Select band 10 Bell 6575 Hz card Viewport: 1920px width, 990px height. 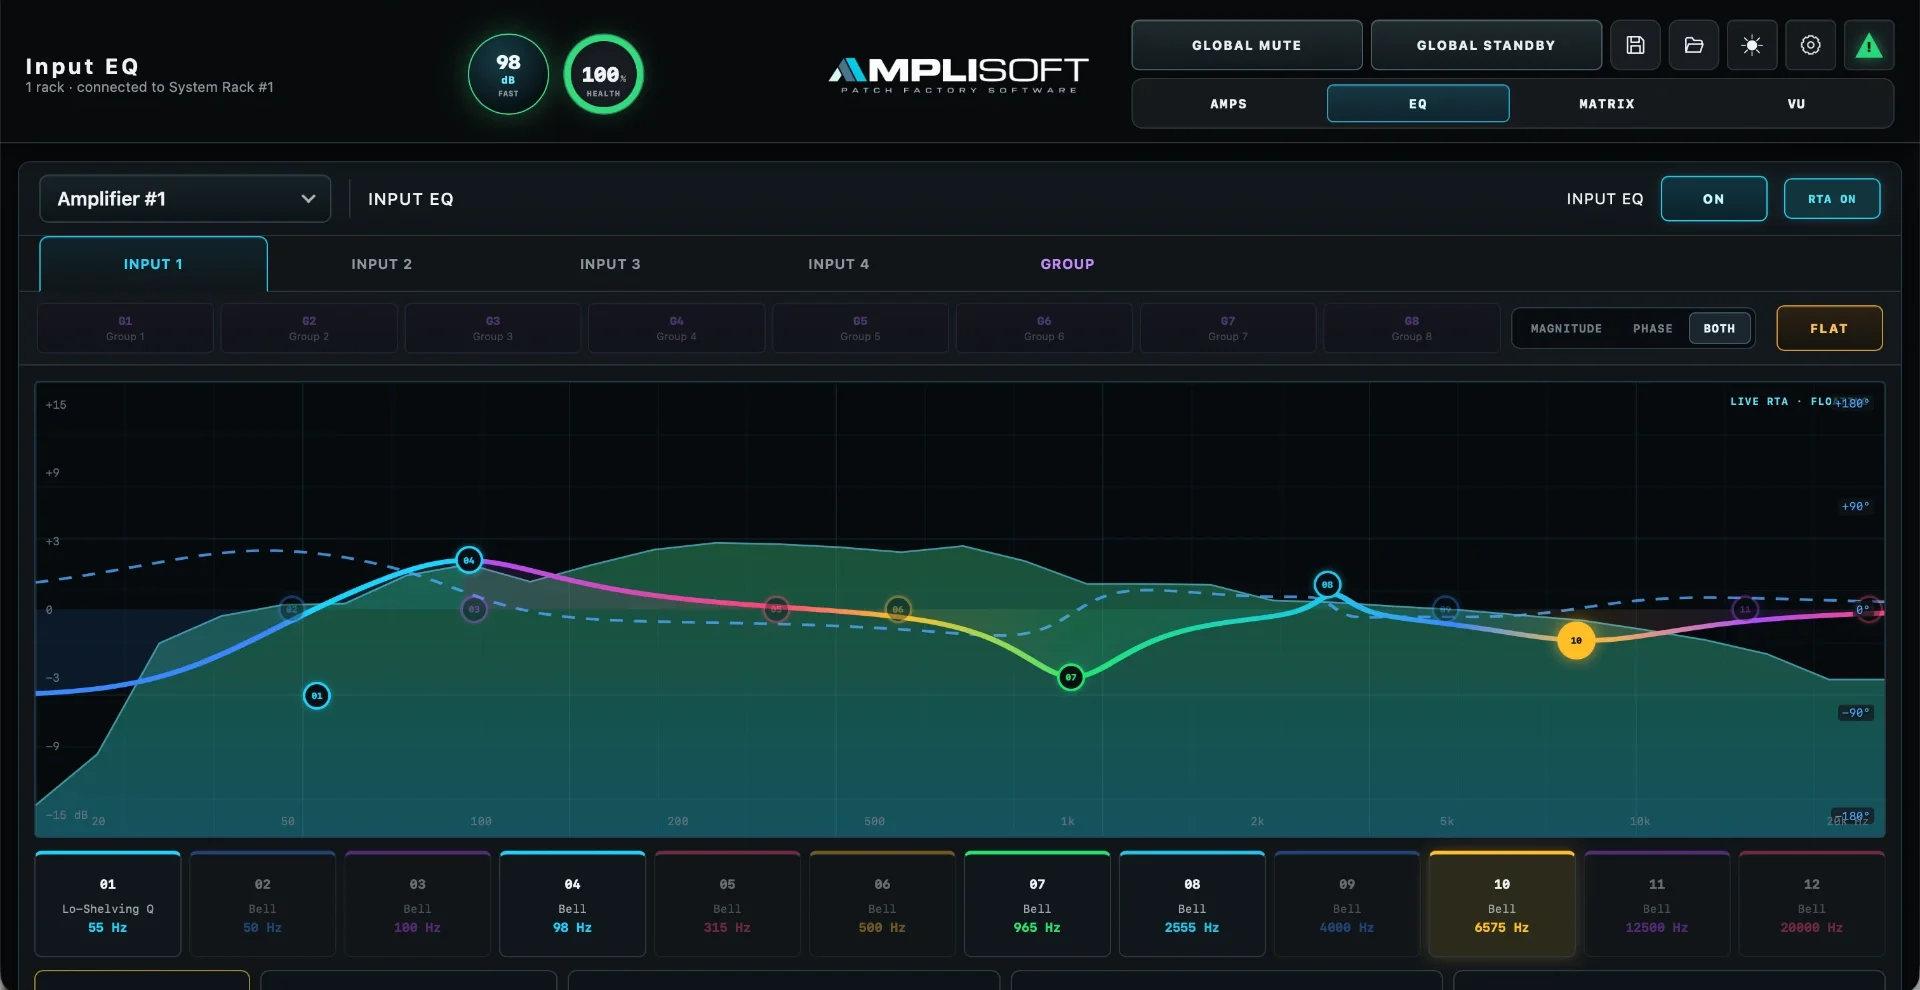(1502, 904)
